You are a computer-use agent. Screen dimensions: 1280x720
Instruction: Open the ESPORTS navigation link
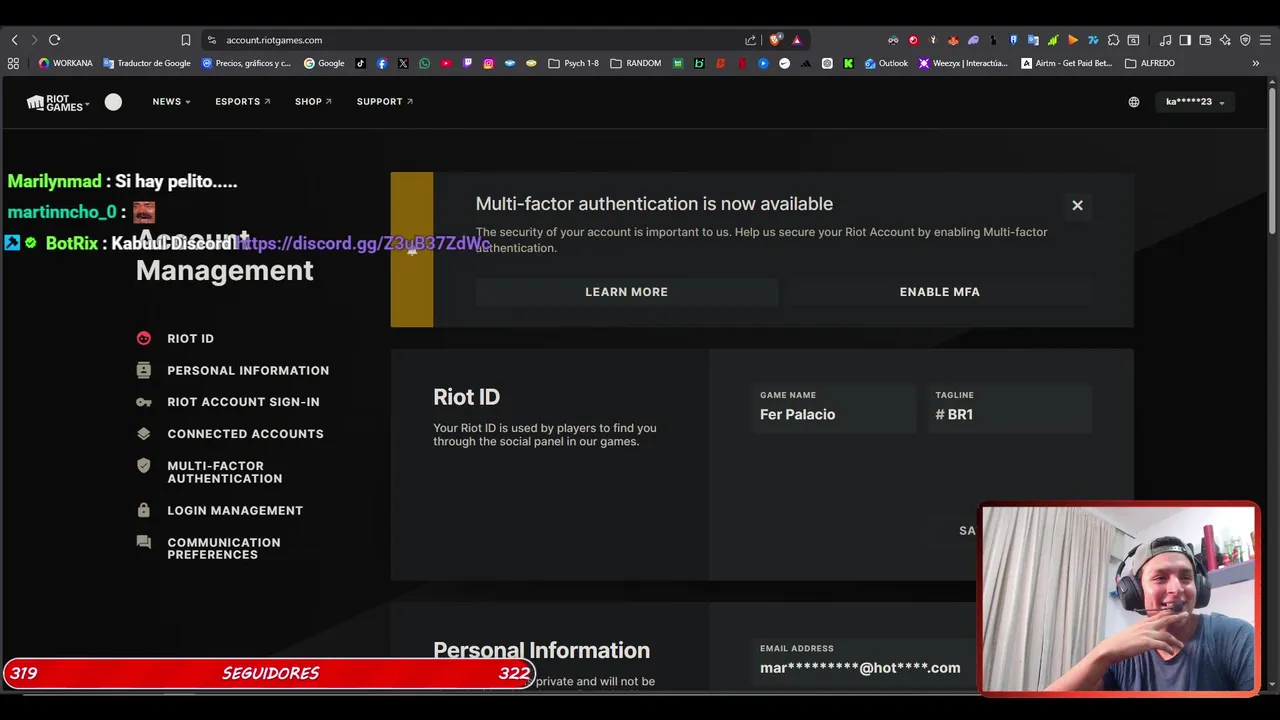(x=243, y=102)
